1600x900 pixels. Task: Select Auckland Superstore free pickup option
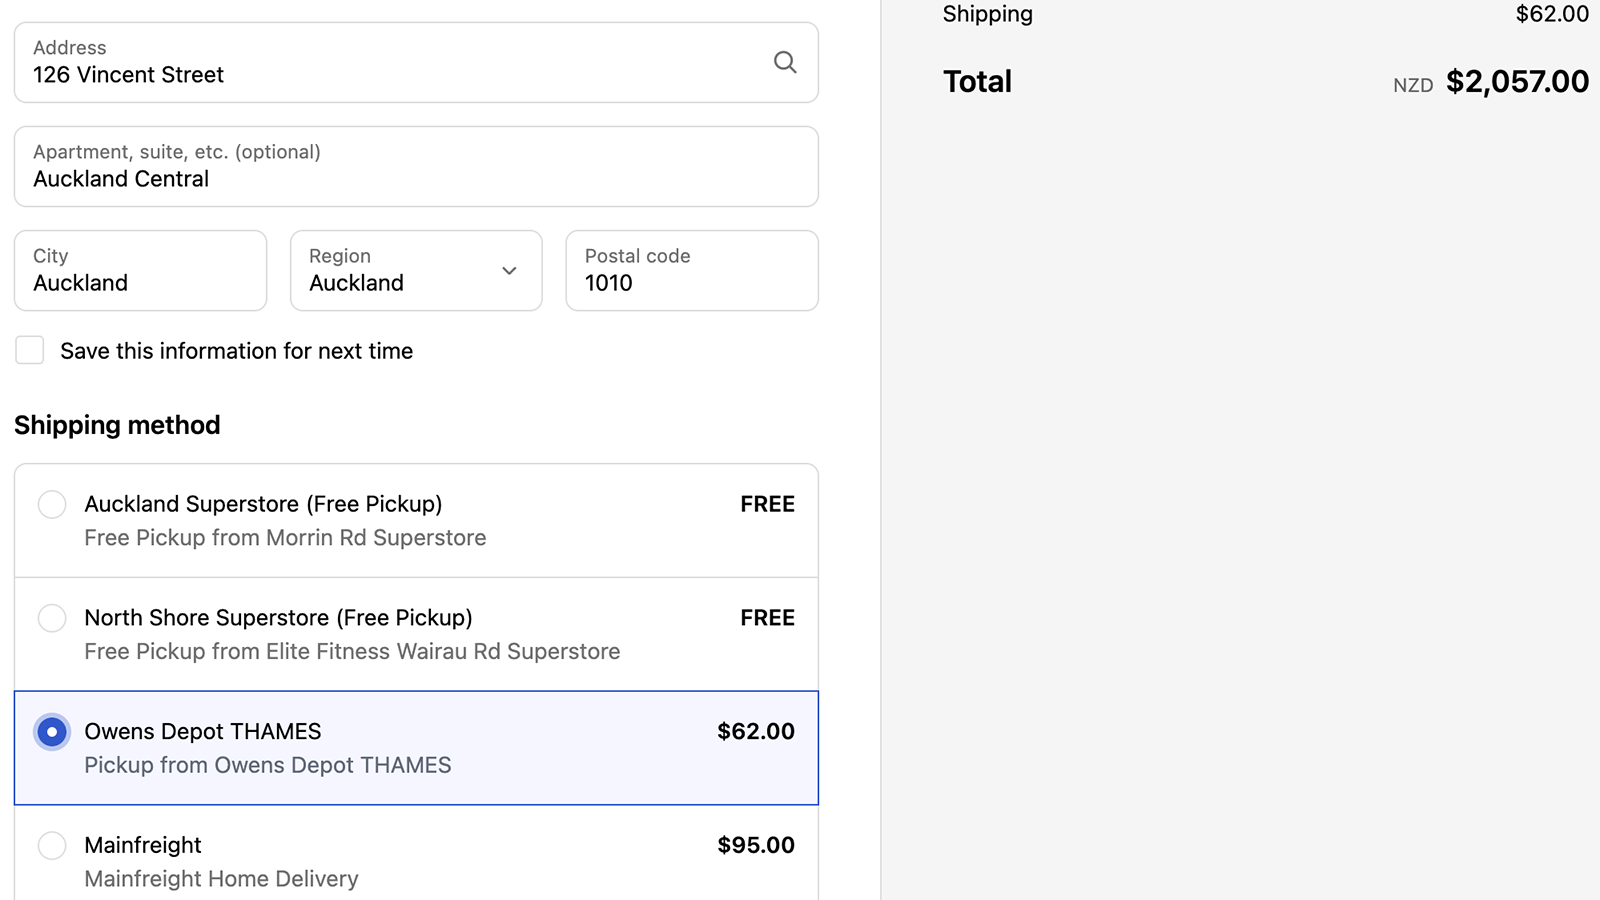click(51, 504)
